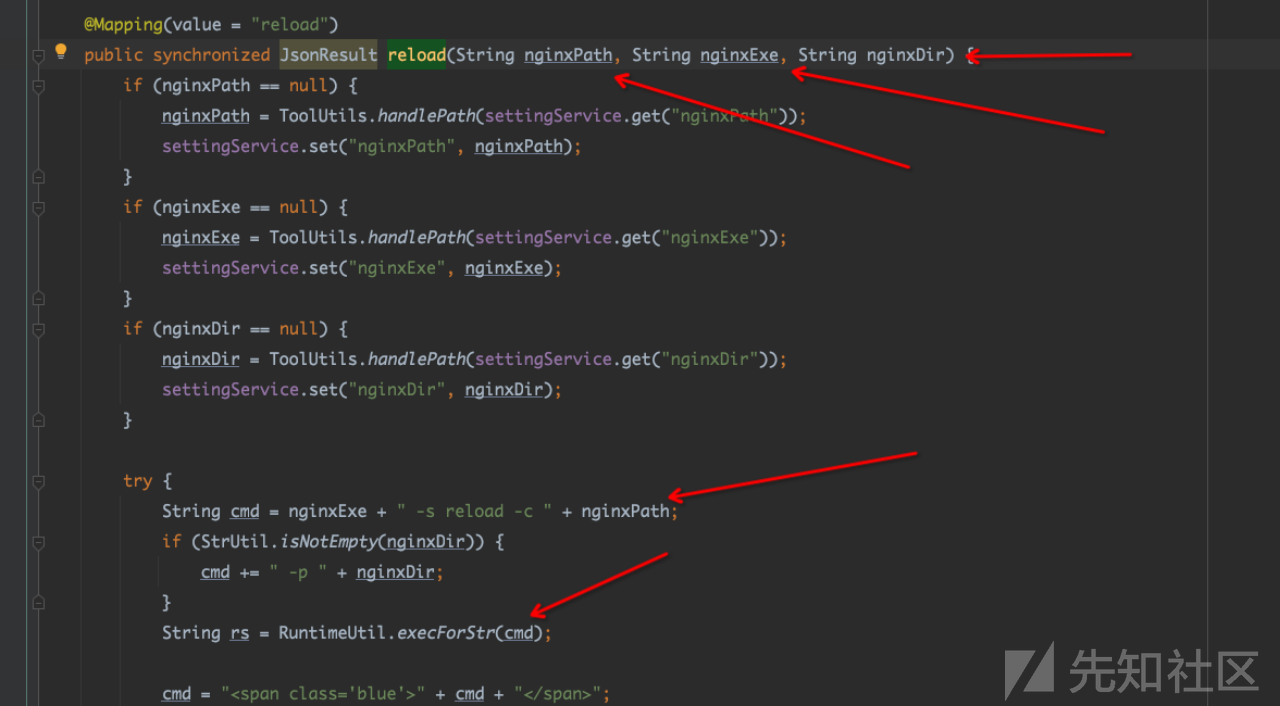Click the public keyword
1280x706 pixels.
pos(113,55)
